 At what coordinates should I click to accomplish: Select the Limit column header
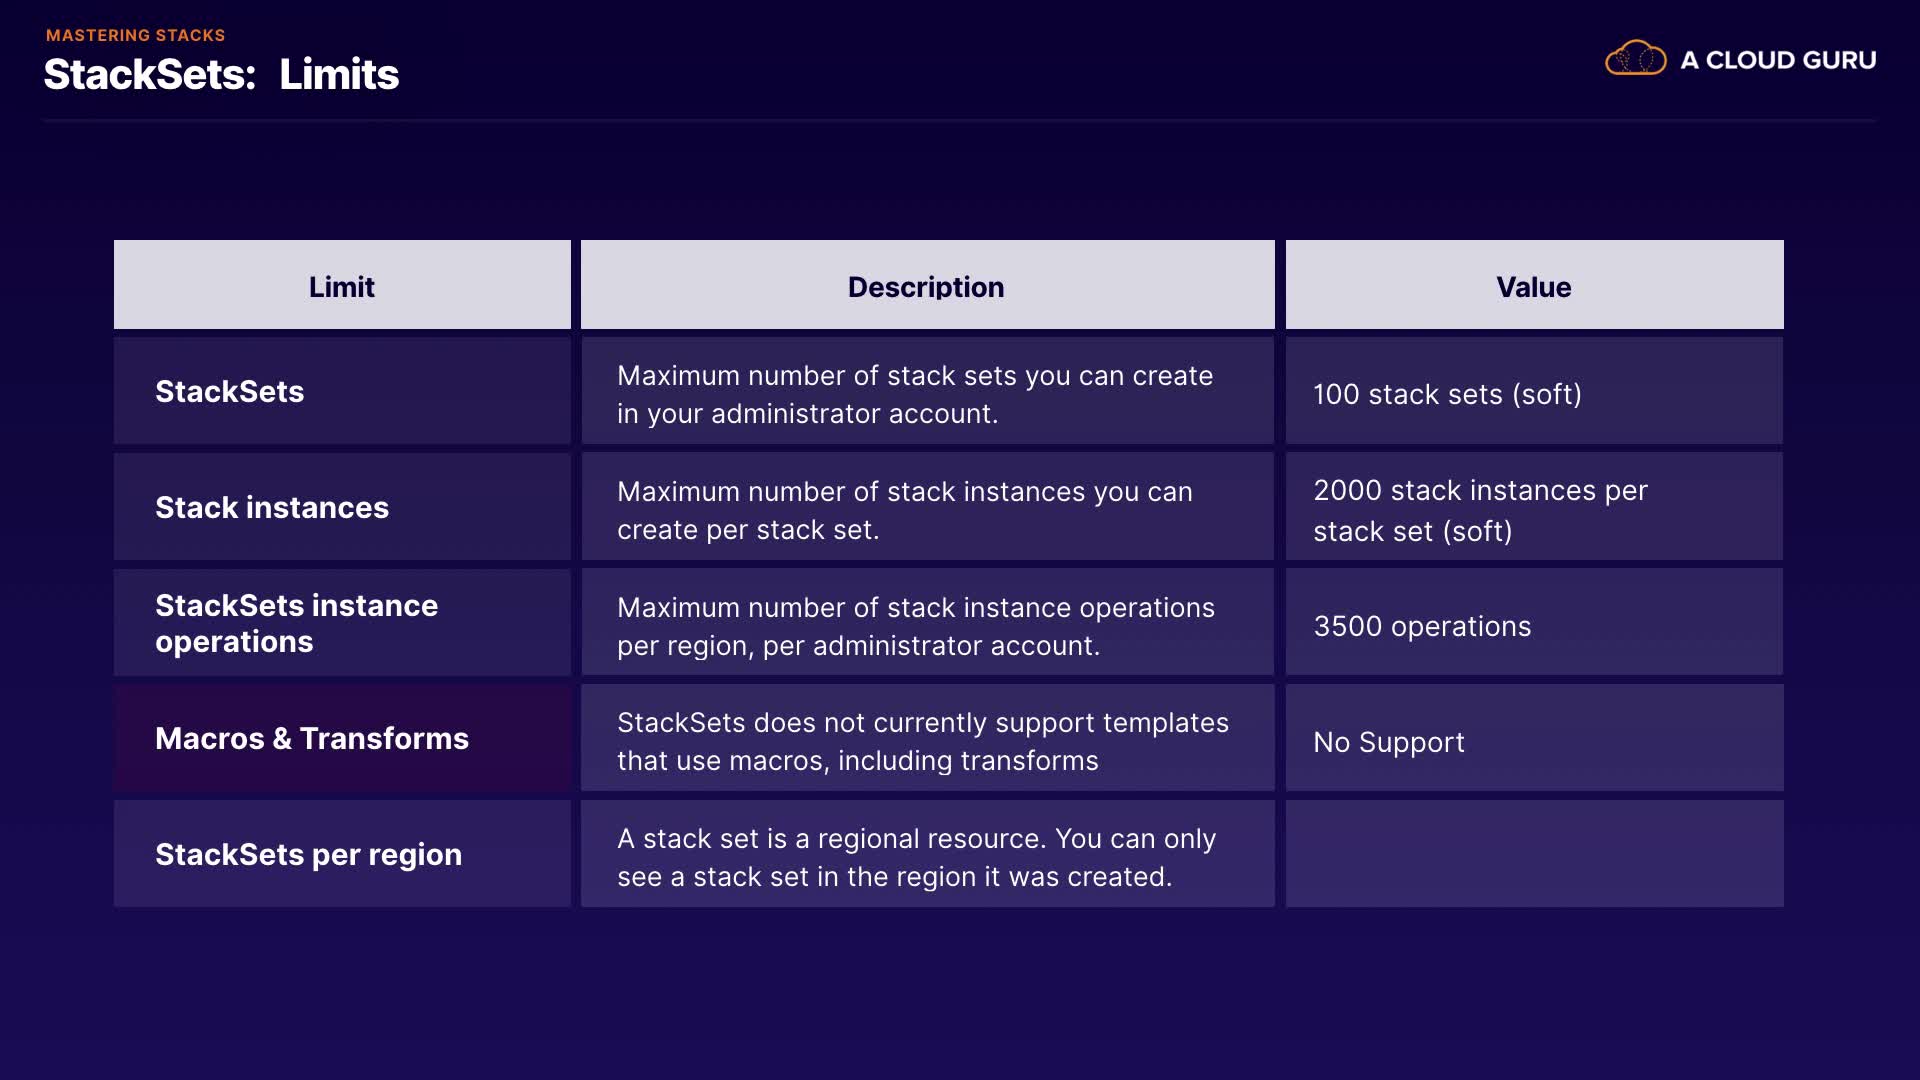[x=342, y=287]
